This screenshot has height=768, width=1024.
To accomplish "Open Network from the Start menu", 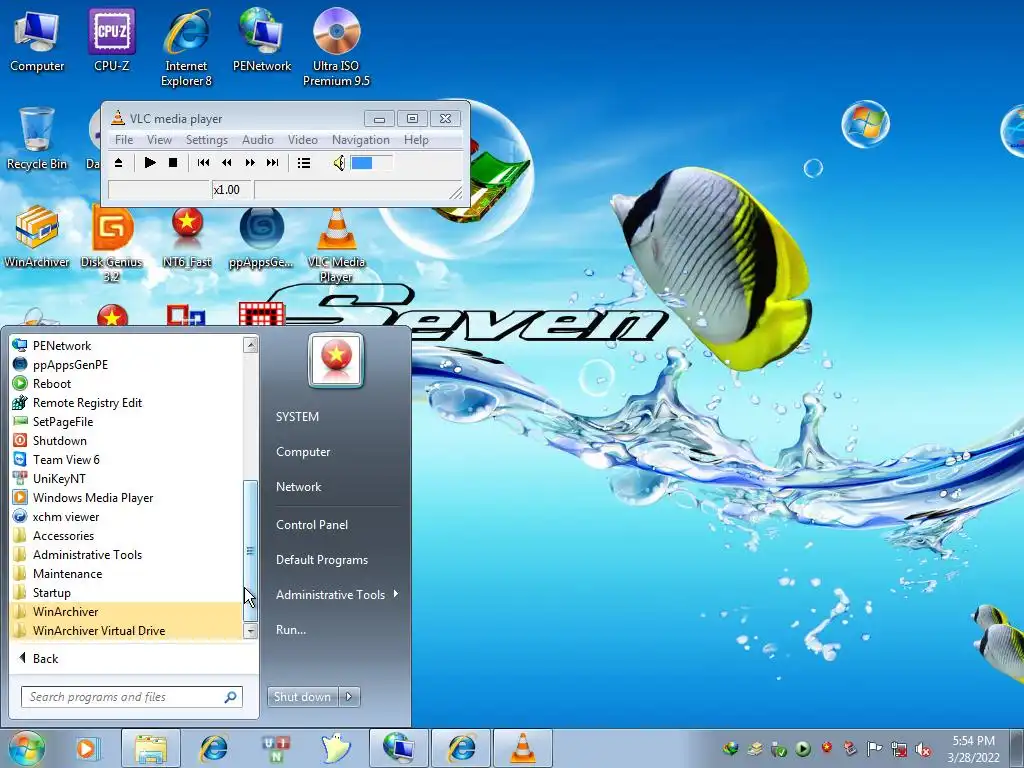I will [x=298, y=487].
